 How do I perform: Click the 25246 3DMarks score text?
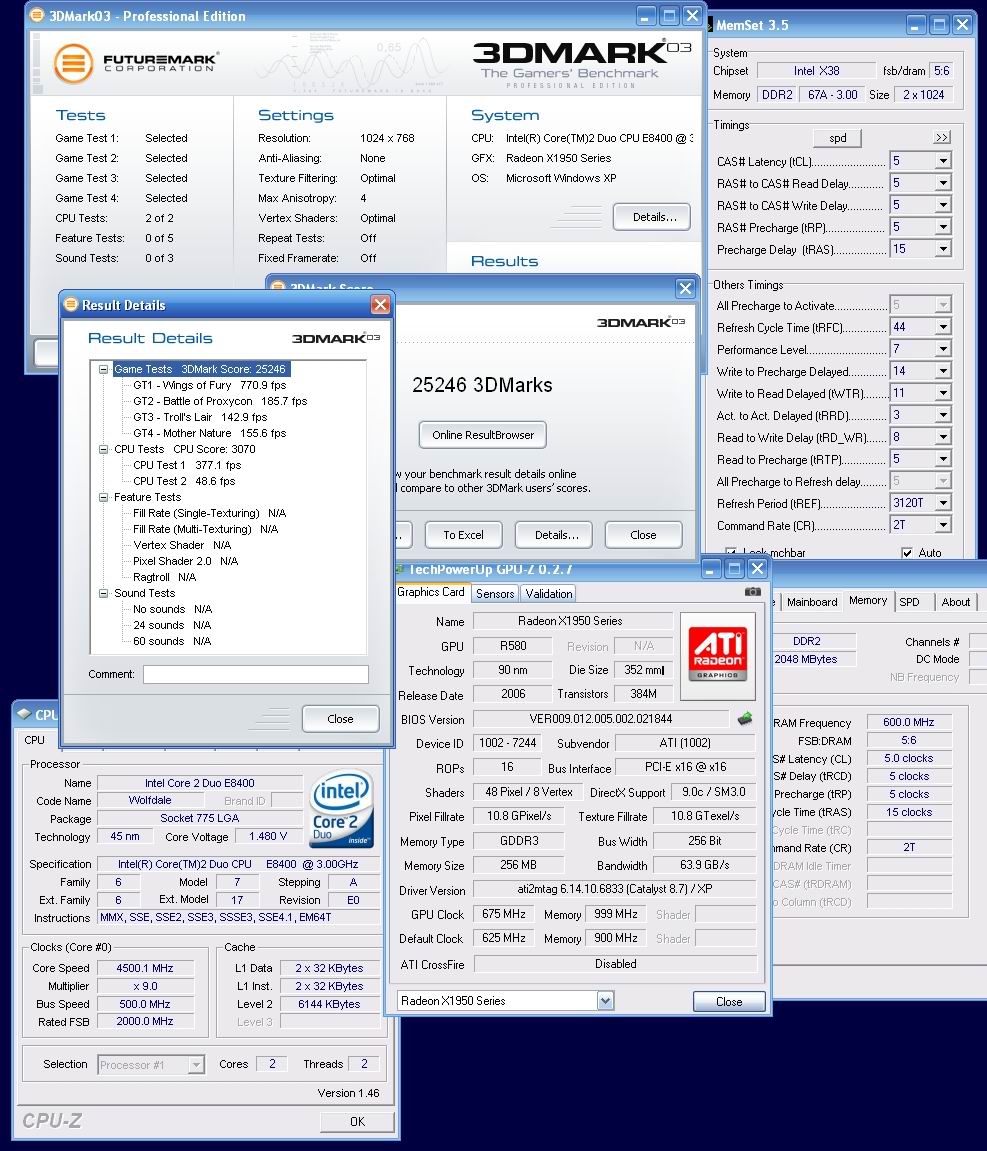pyautogui.click(x=482, y=385)
